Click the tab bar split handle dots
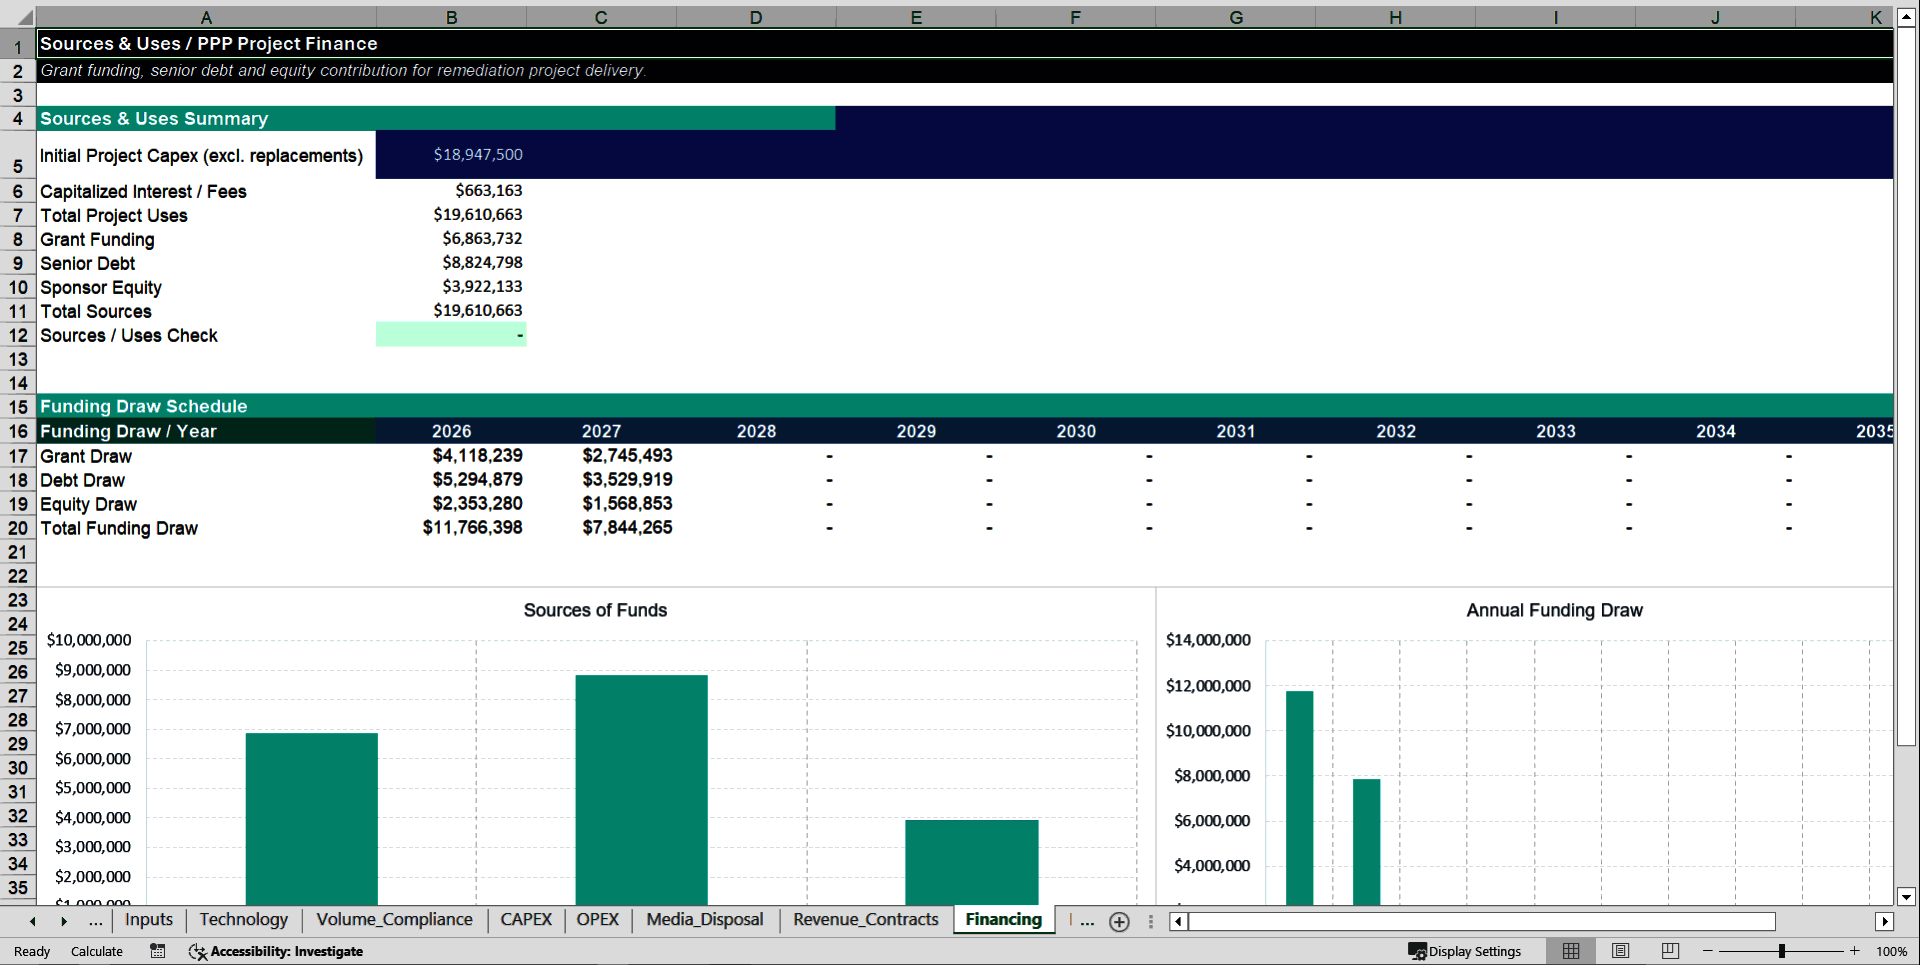 [1150, 922]
